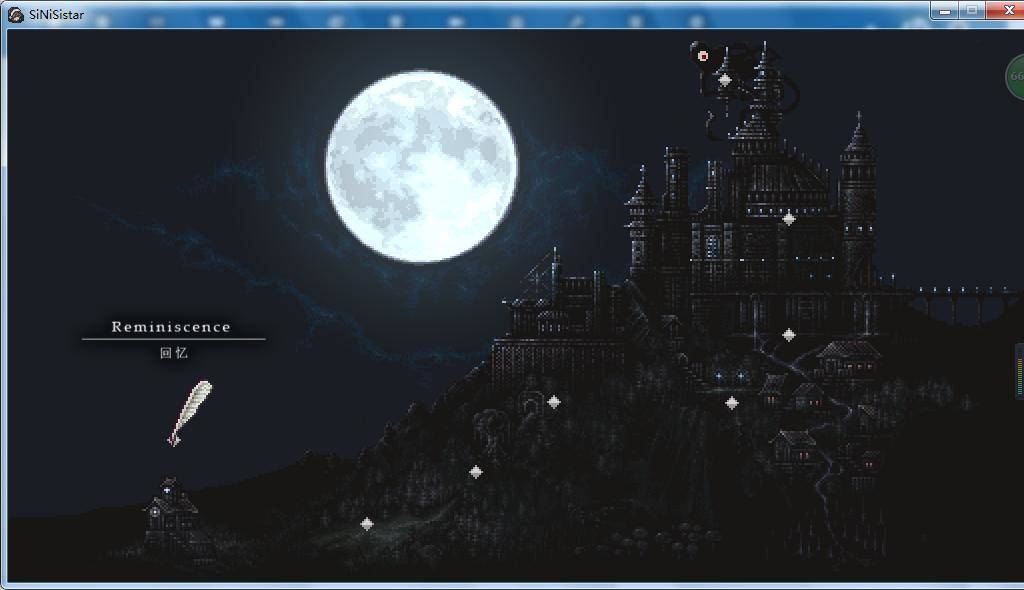The height and width of the screenshot is (590, 1024).
Task: Select the diamond marker on the castle's main keep
Action: click(x=789, y=219)
